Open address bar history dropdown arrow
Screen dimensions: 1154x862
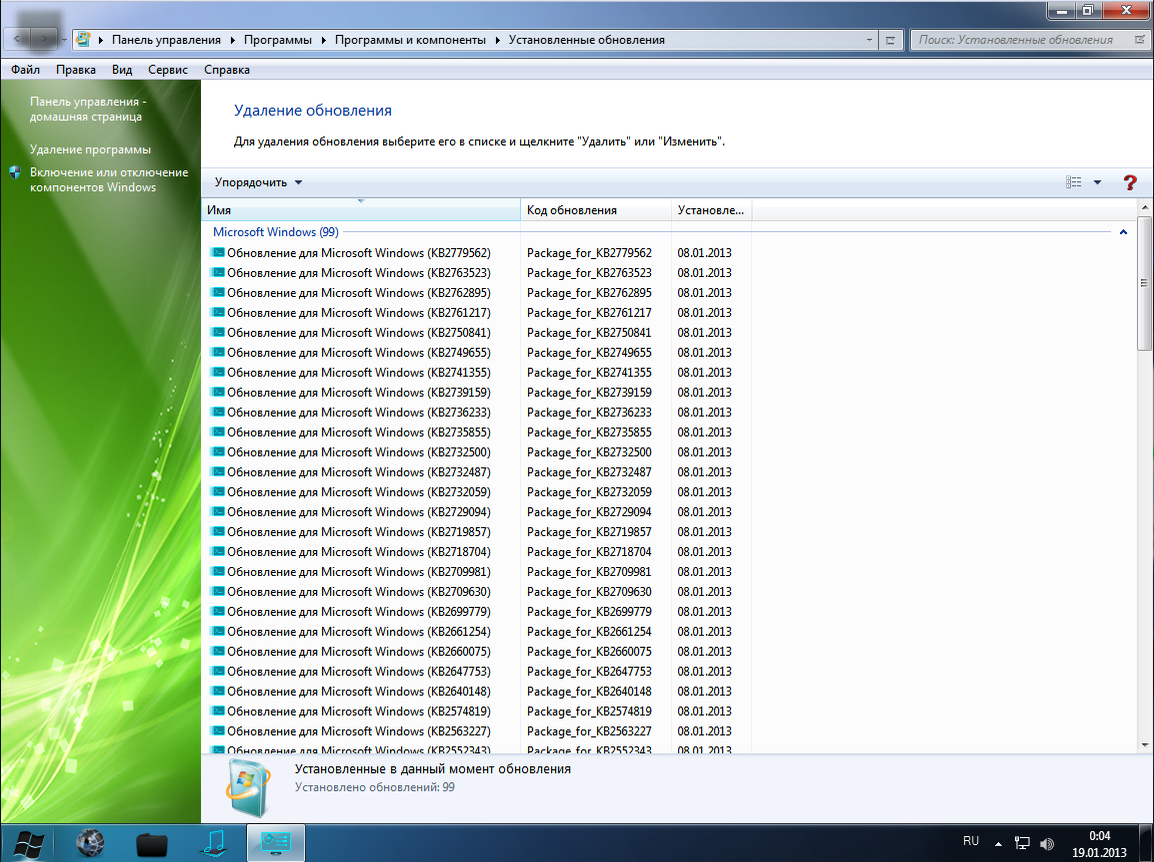click(x=869, y=40)
